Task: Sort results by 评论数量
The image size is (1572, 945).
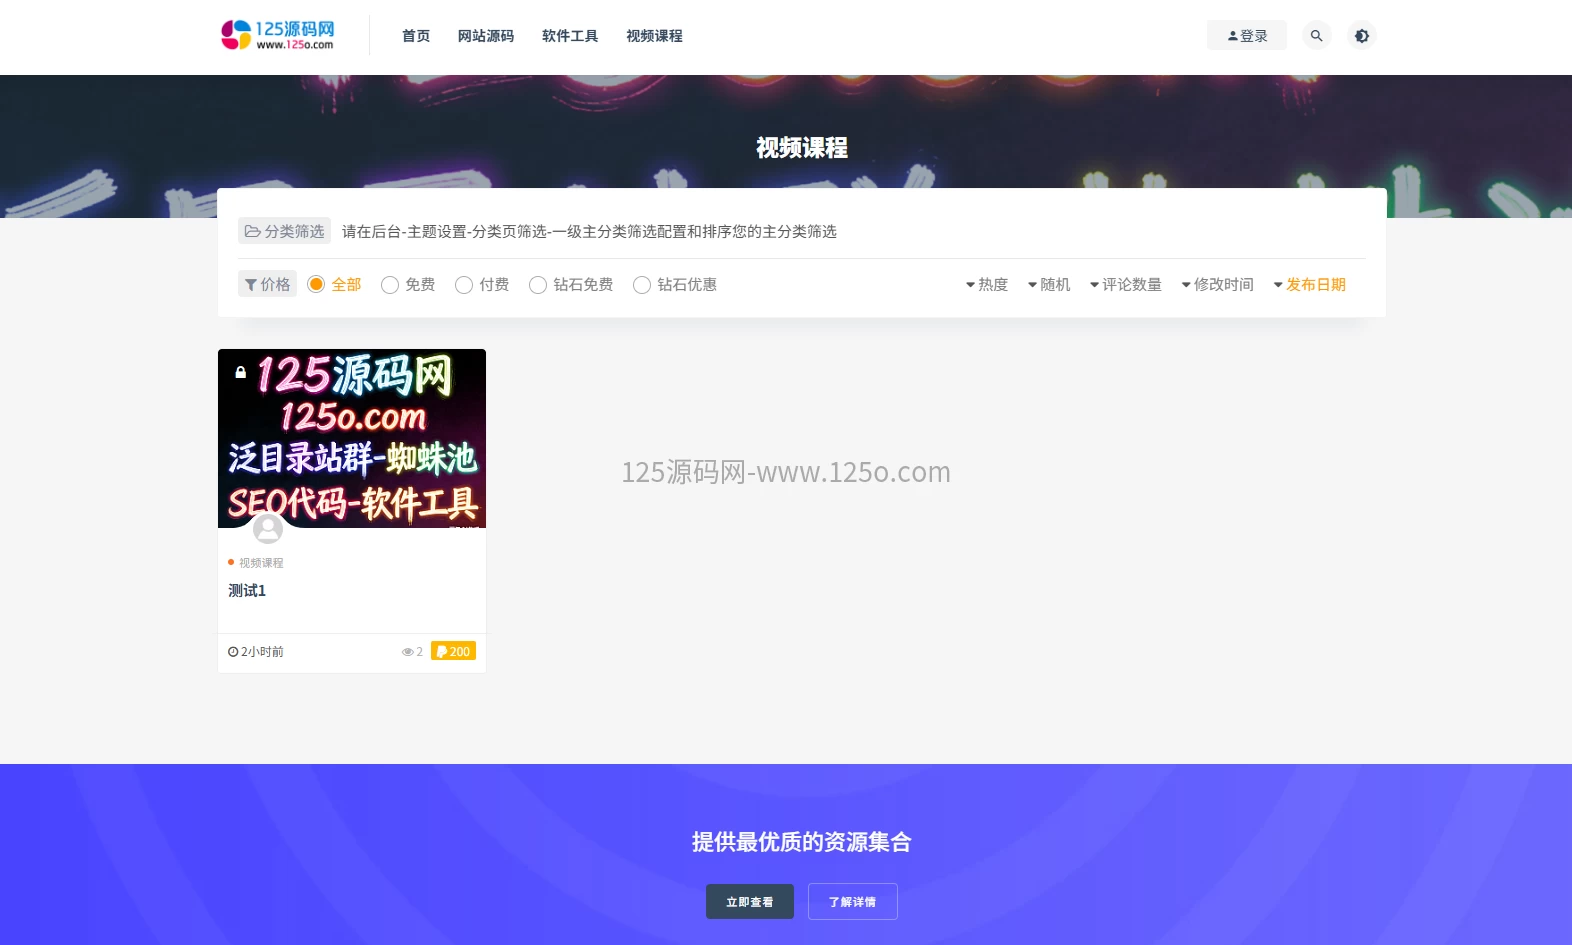Action: click(1125, 285)
